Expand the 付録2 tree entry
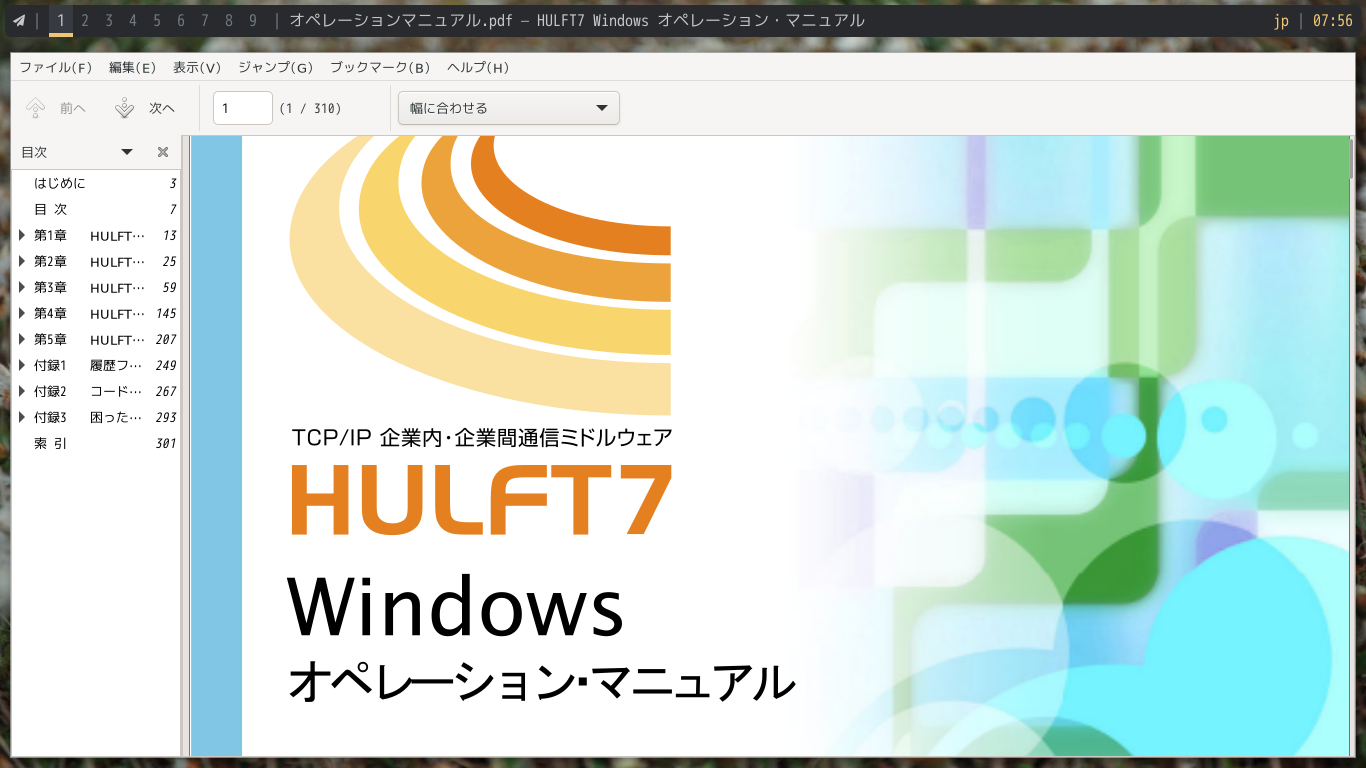The height and width of the screenshot is (768, 1366). (x=23, y=391)
